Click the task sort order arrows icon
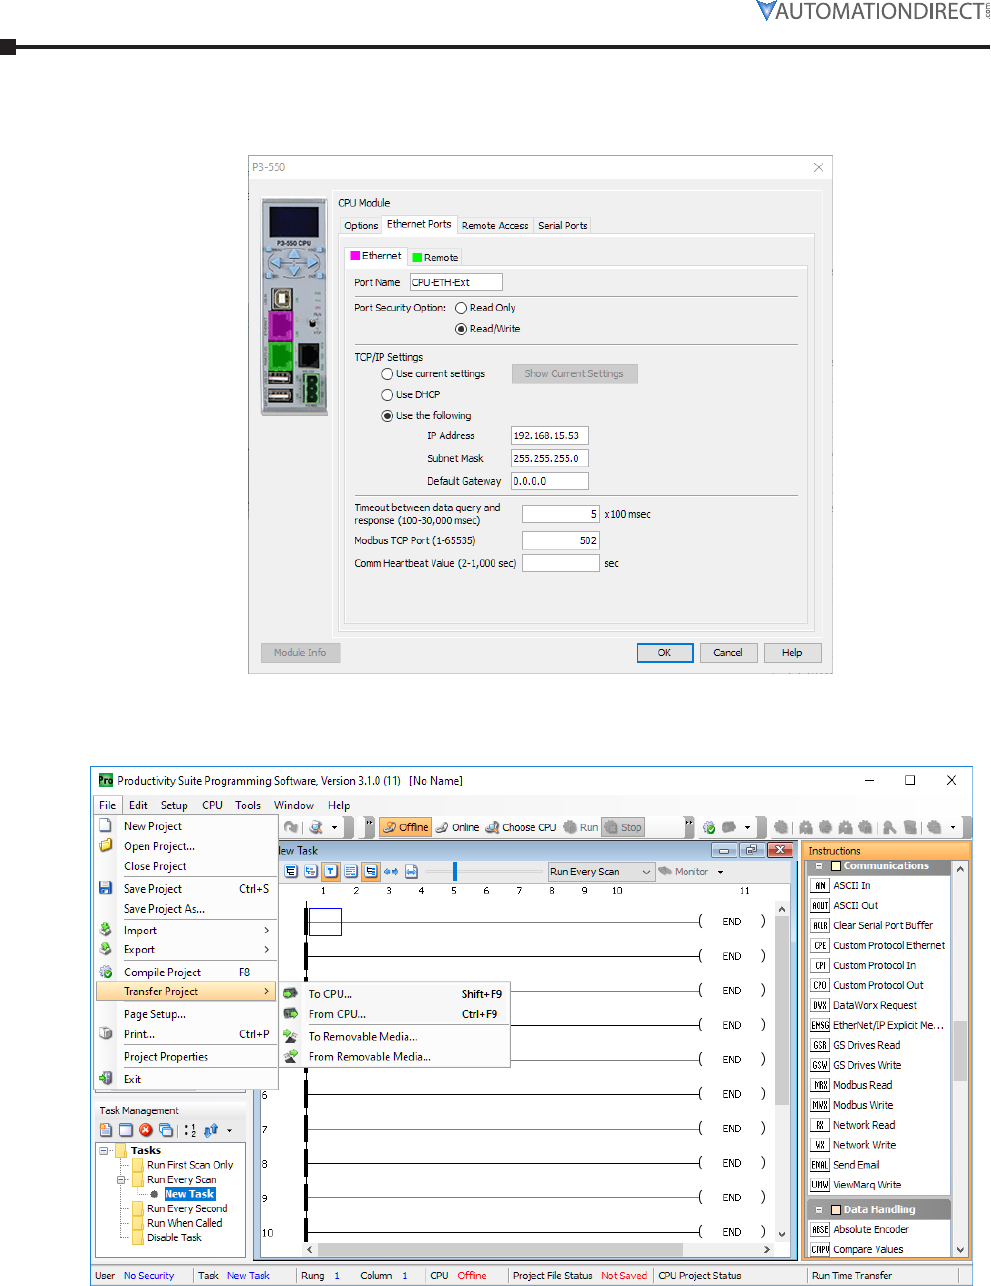 [211, 1130]
